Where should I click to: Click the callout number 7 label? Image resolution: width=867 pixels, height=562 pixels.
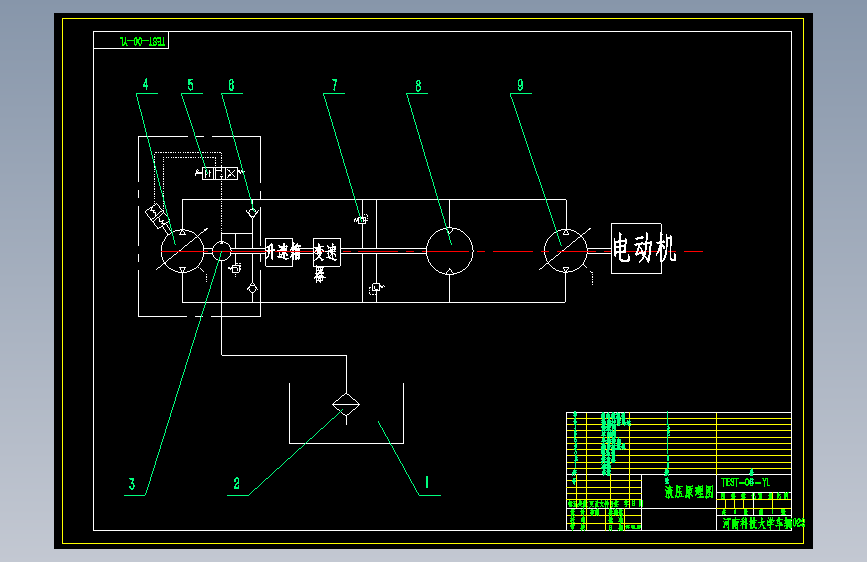(x=334, y=85)
